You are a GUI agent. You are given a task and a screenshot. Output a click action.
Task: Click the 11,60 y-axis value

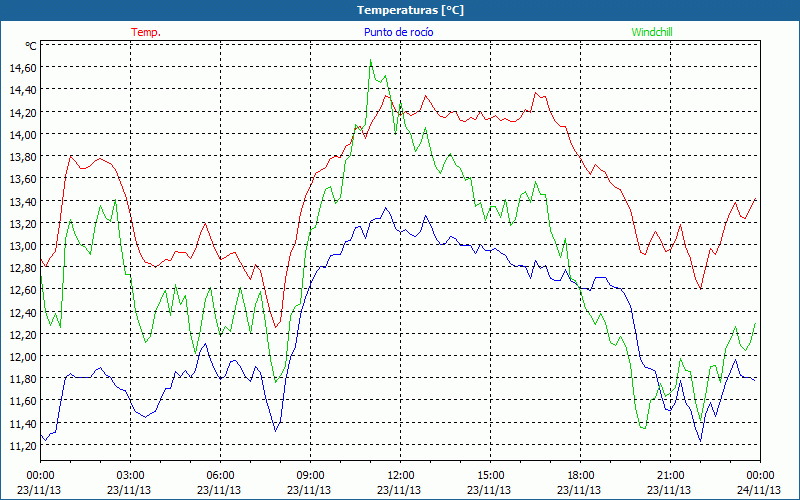point(22,401)
